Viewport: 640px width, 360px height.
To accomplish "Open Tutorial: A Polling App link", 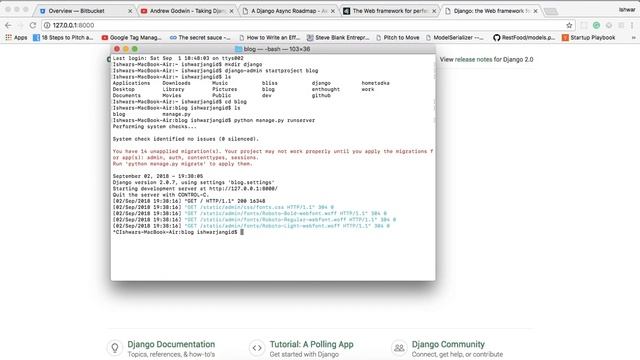I will (x=311, y=344).
